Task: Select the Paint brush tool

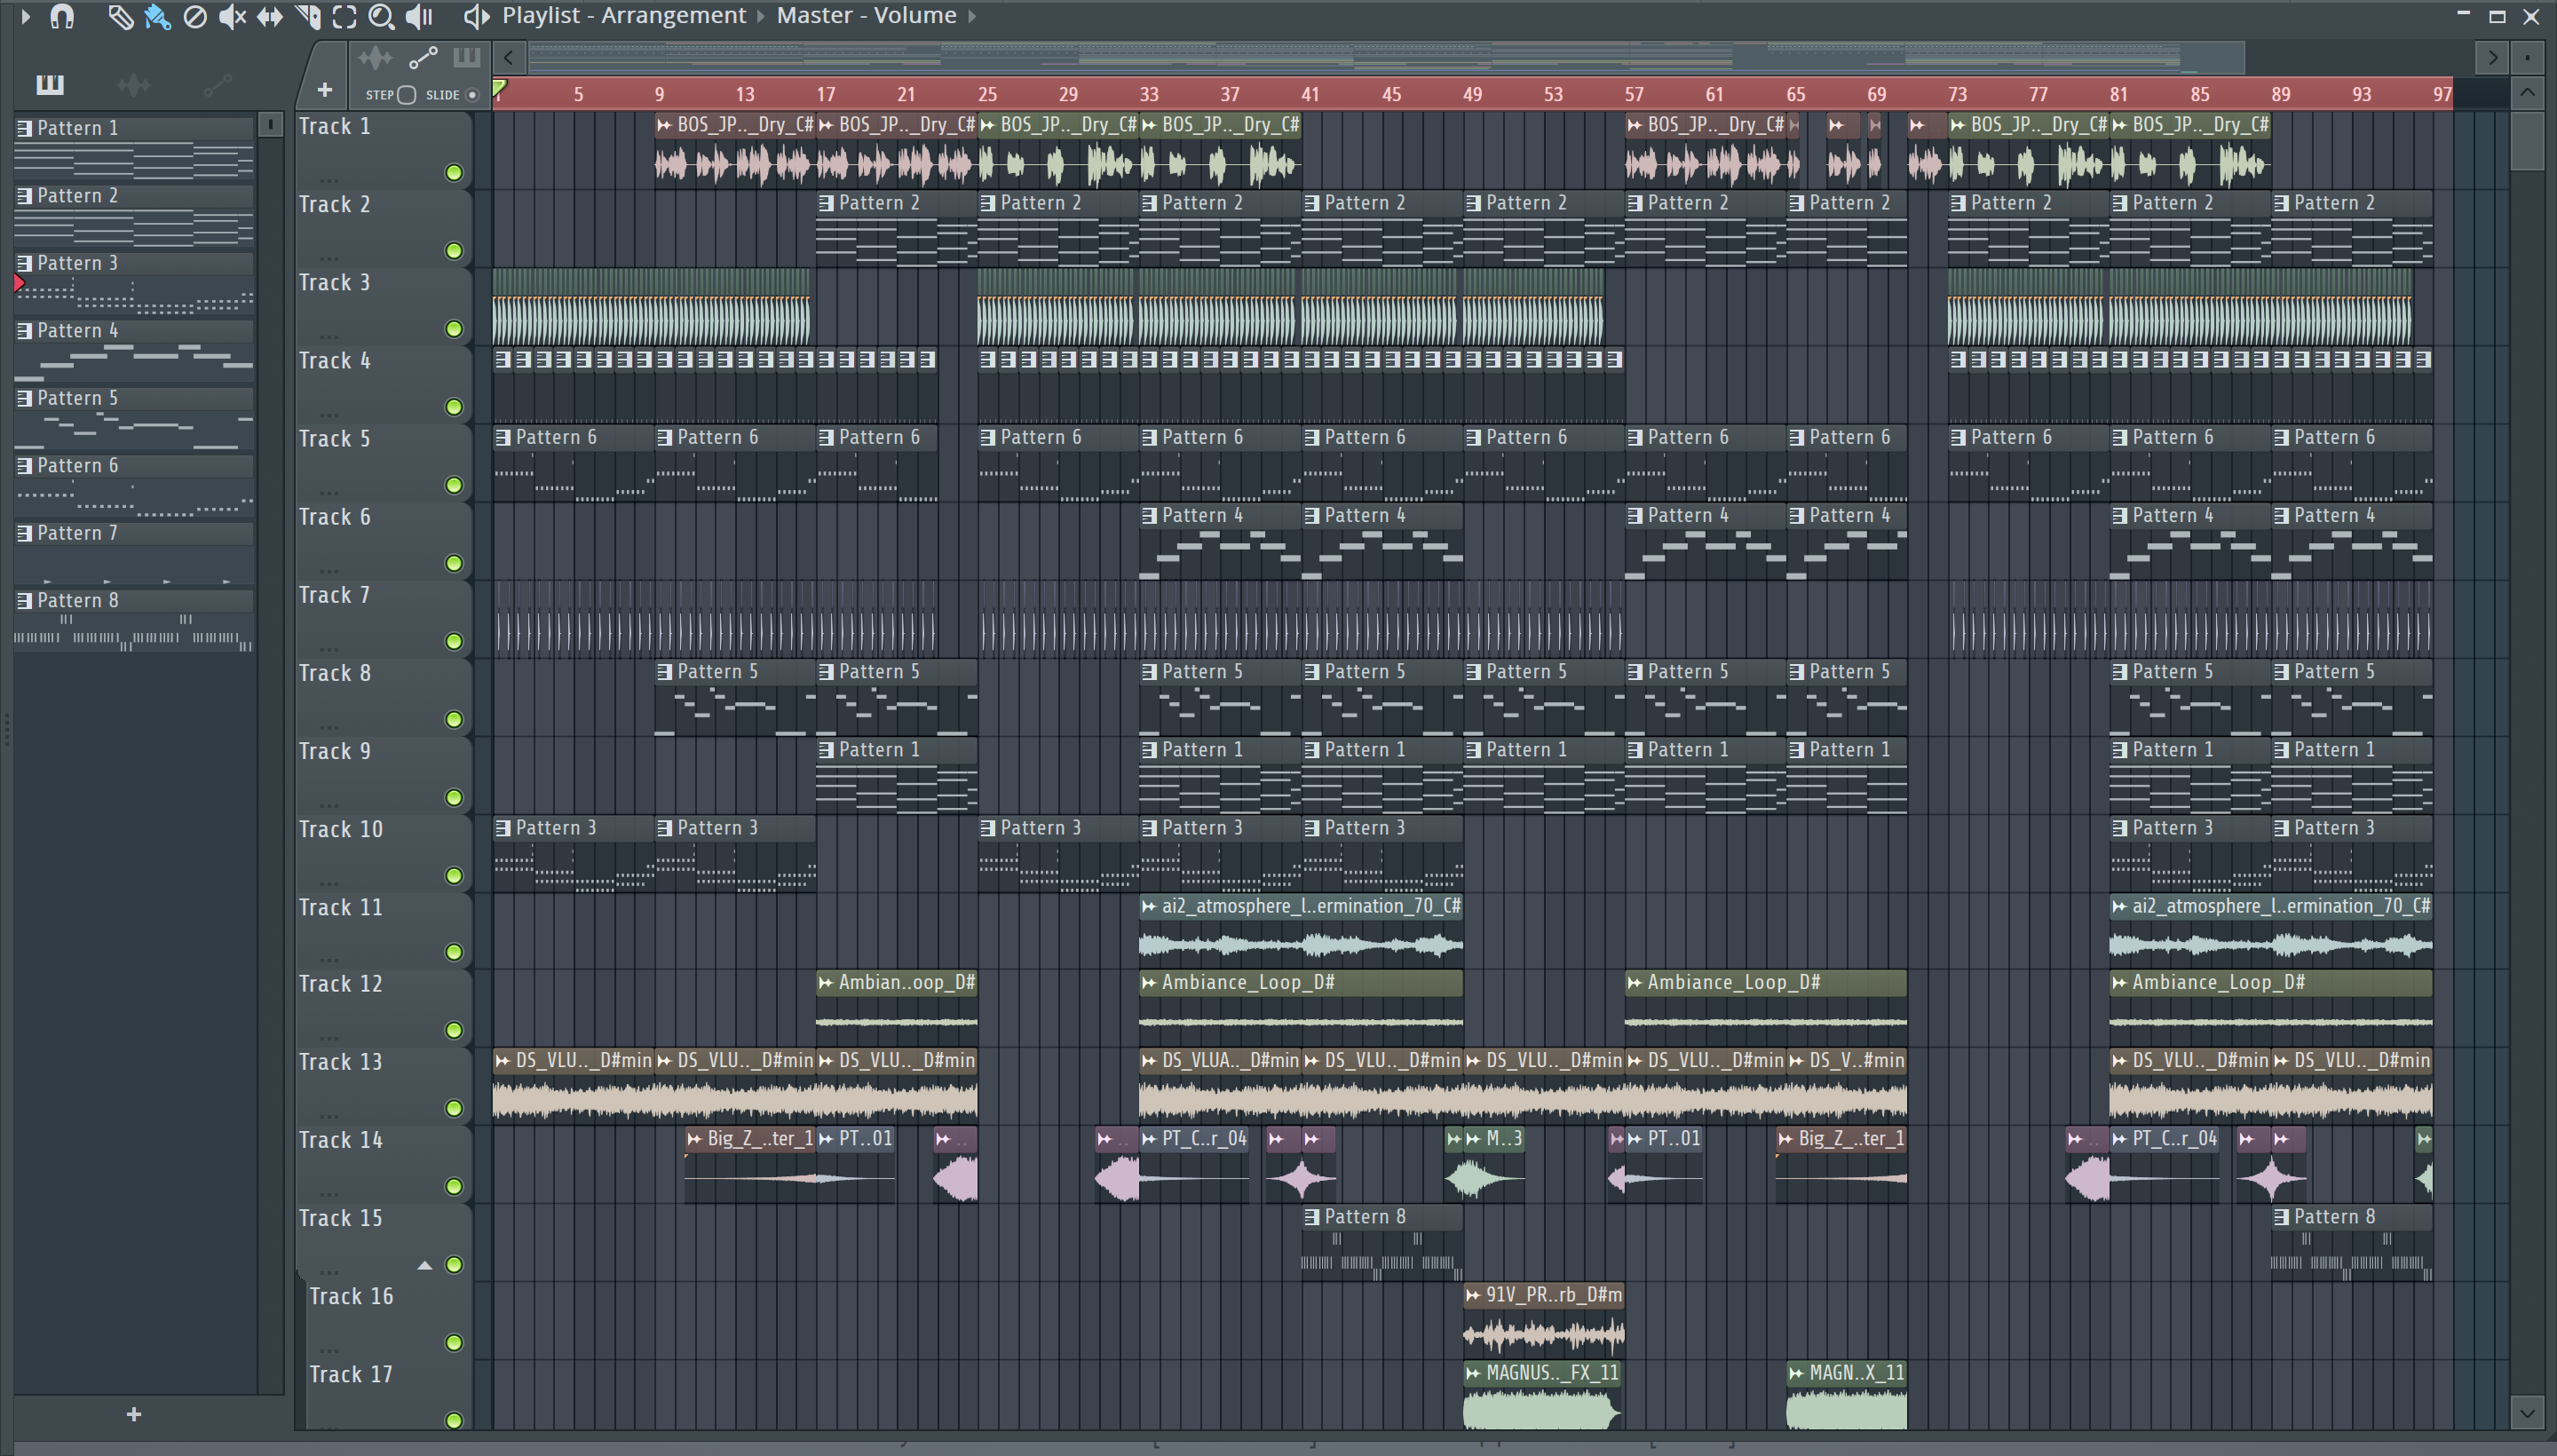Action: pyautogui.click(x=157, y=16)
